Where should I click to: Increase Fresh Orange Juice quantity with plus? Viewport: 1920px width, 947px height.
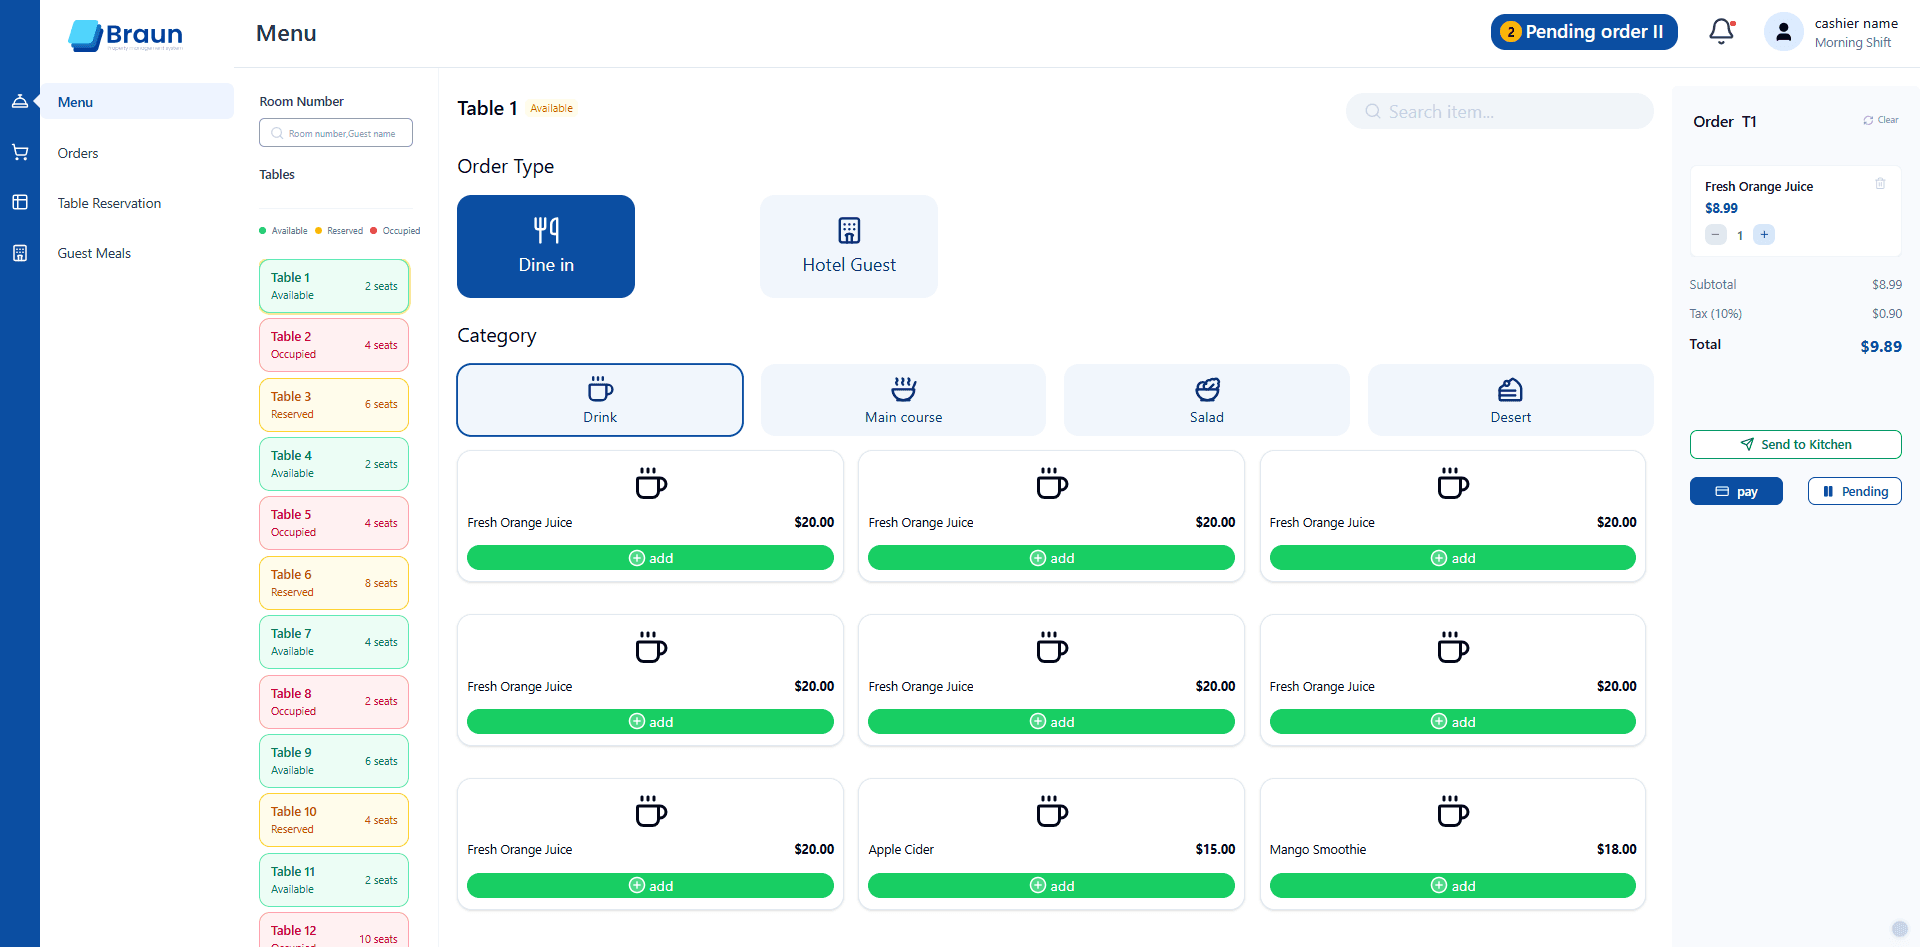click(1764, 235)
